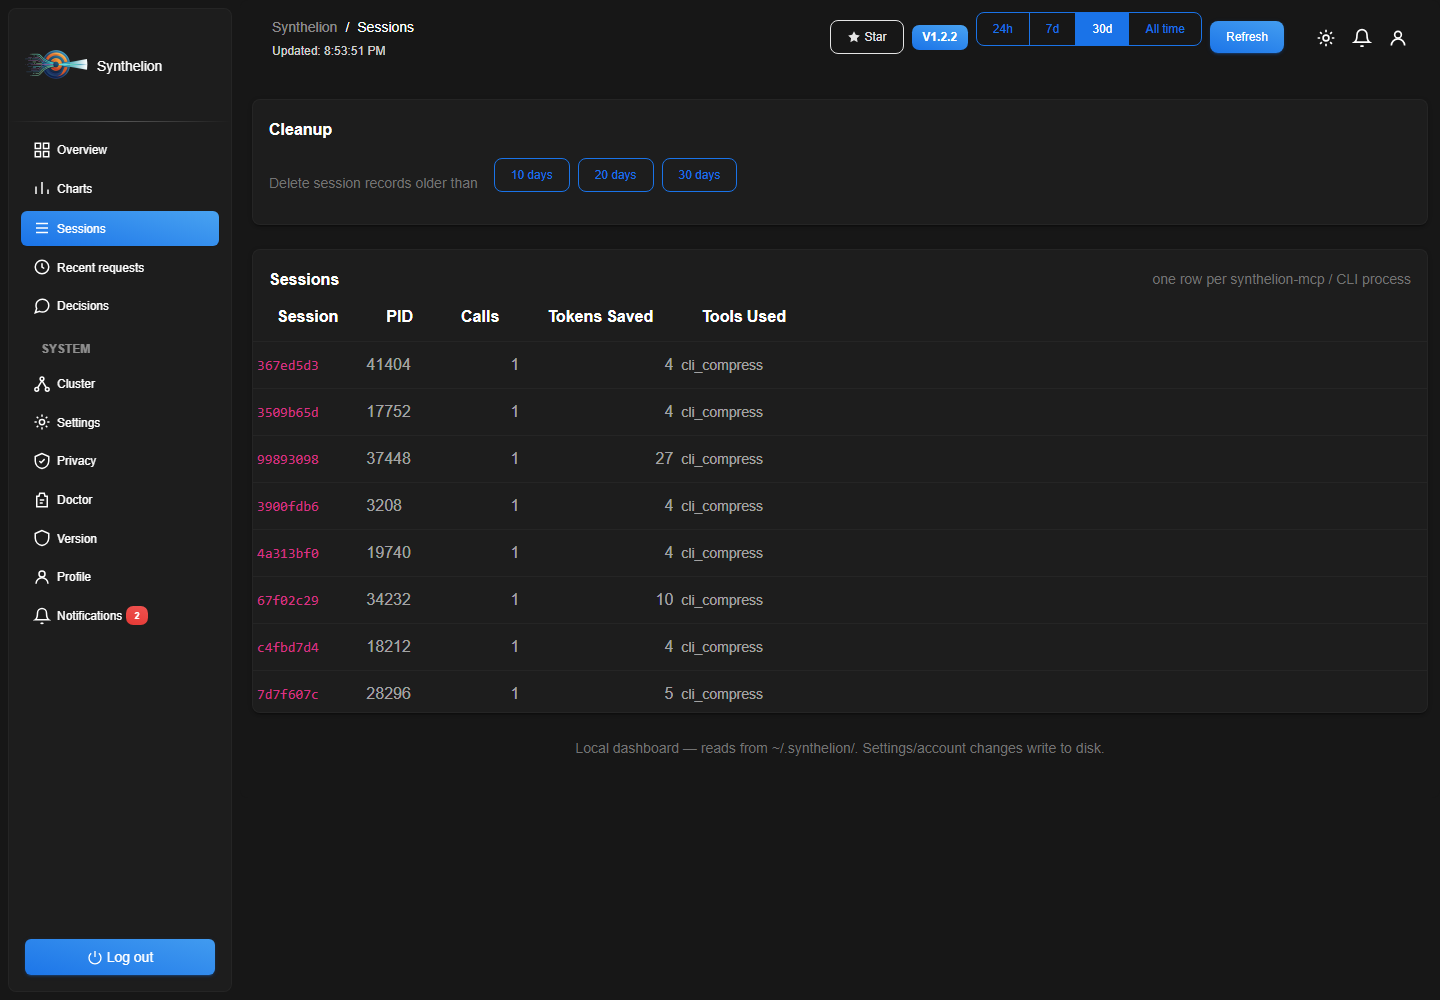Click the Synthelion logo icon

57,65
